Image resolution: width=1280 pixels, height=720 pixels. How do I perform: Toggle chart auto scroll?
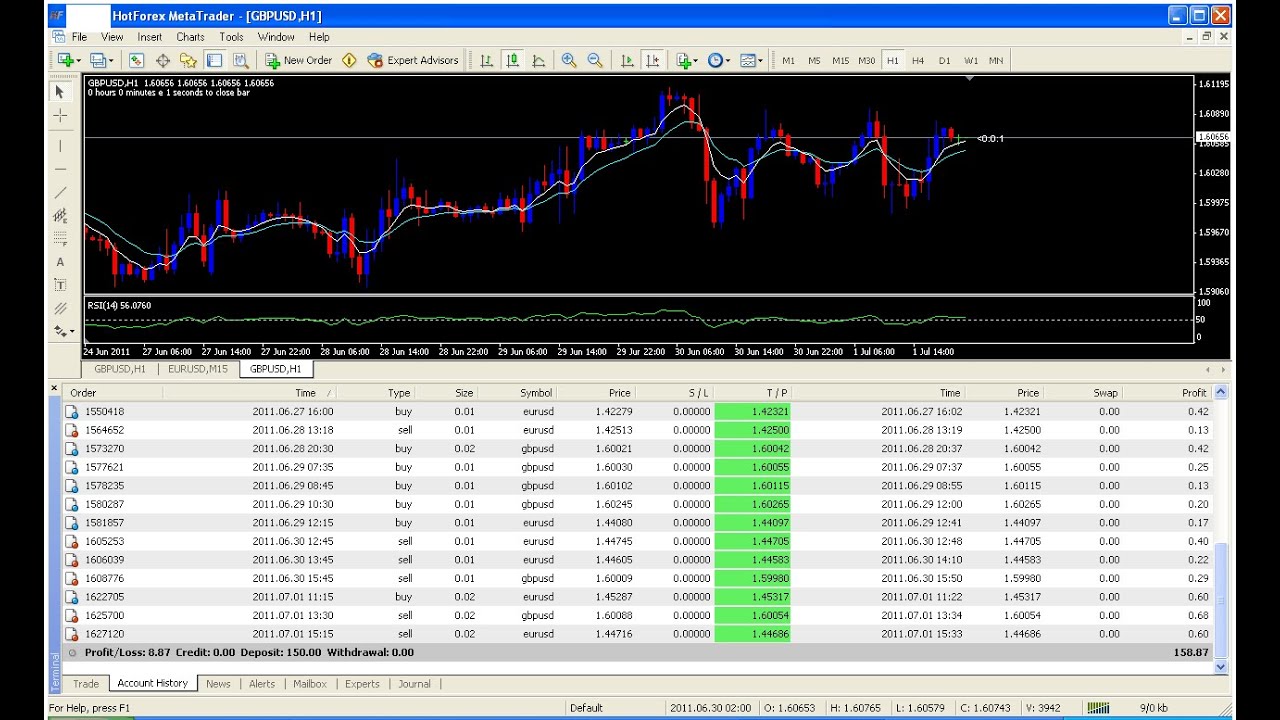pos(627,60)
